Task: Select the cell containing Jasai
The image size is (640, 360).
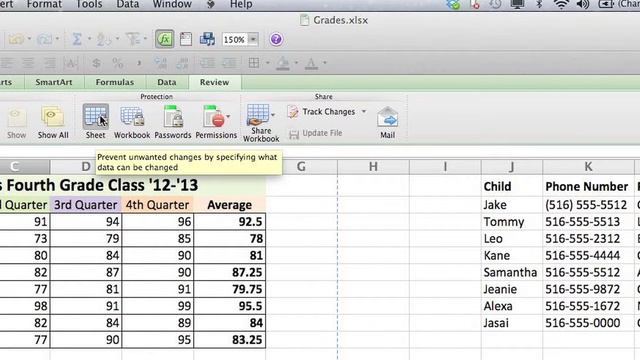Action: pyautogui.click(x=512, y=323)
